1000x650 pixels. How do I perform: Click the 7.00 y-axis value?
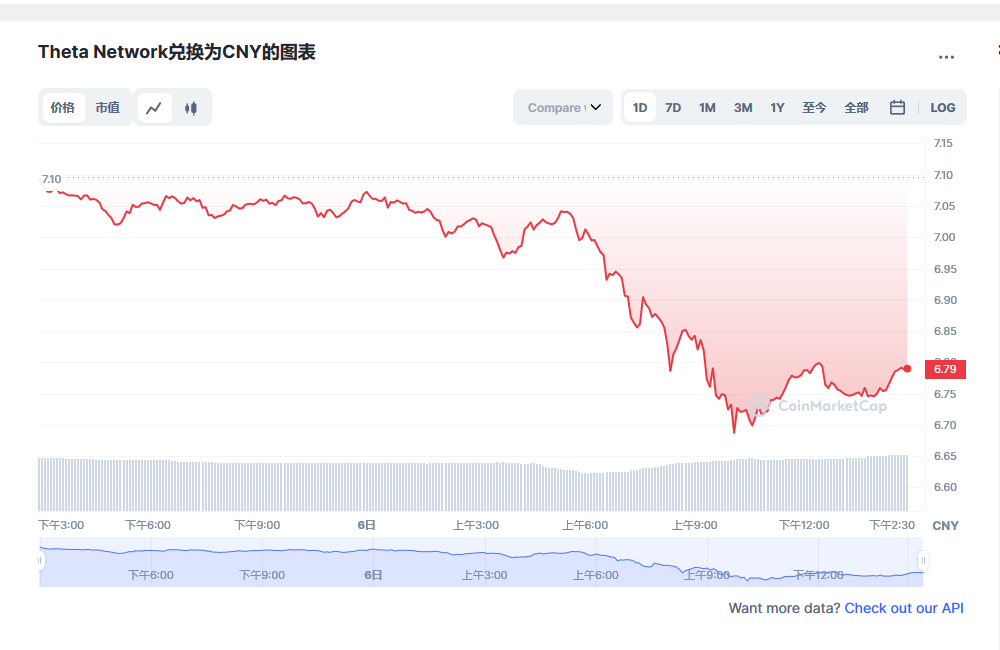pos(945,237)
